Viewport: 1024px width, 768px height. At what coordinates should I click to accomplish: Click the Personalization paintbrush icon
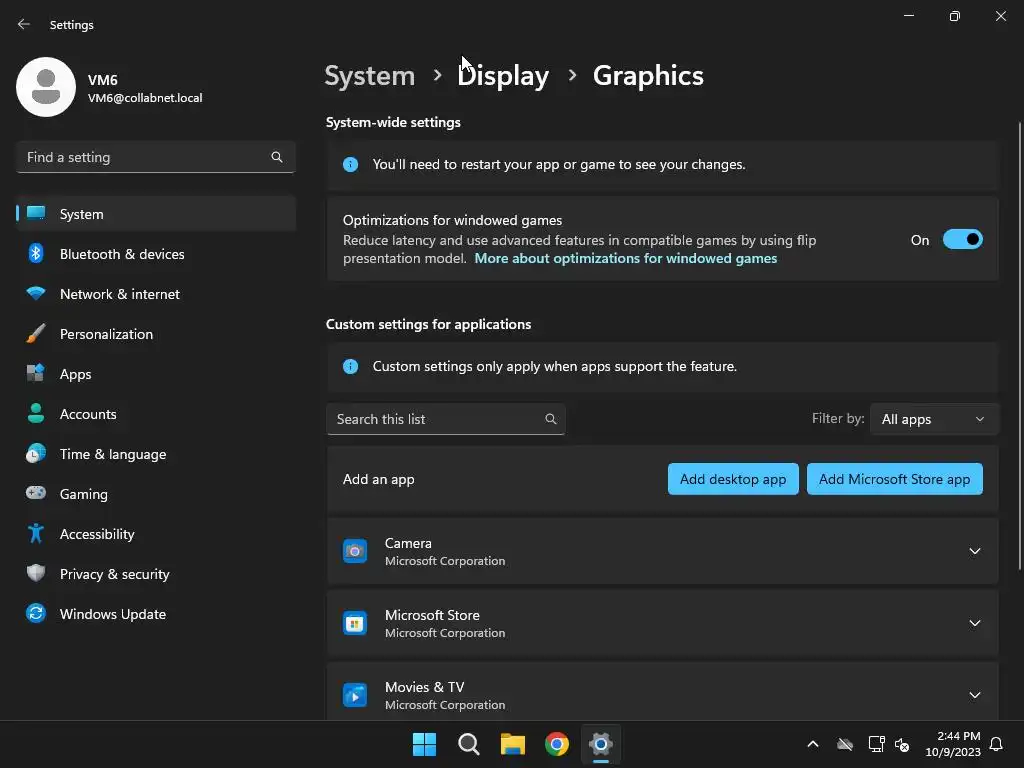click(36, 334)
